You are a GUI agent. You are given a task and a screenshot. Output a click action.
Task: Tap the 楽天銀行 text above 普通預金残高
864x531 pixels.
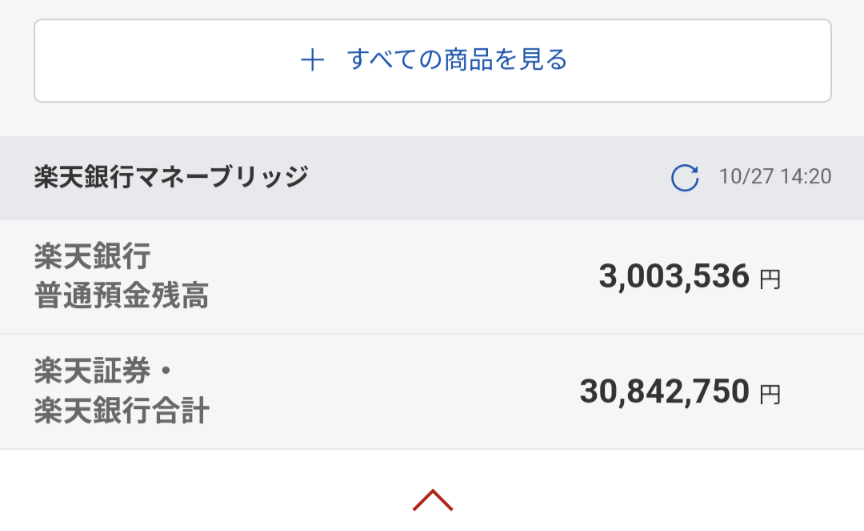[92, 256]
